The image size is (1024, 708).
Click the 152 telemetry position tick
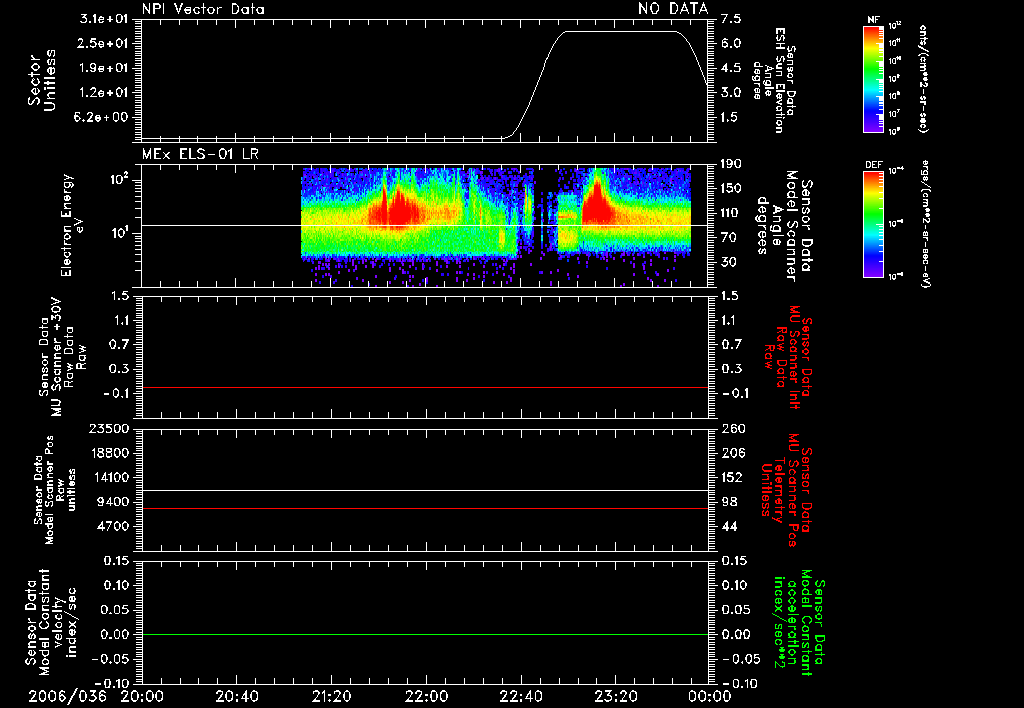tap(733, 477)
